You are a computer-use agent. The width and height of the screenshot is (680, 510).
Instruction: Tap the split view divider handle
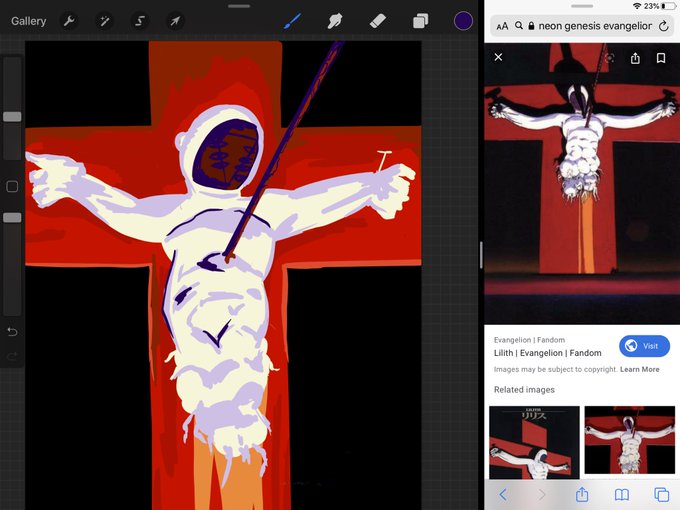(481, 255)
